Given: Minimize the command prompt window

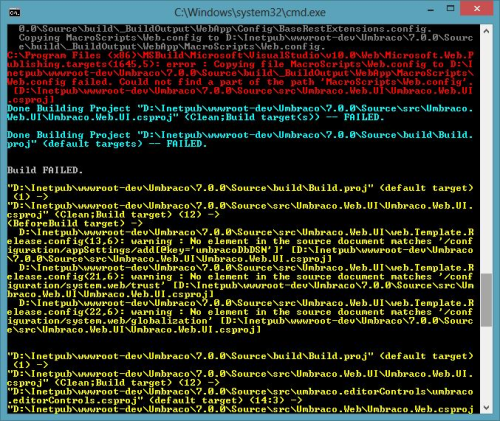Looking at the screenshot, I should click(x=431, y=10).
